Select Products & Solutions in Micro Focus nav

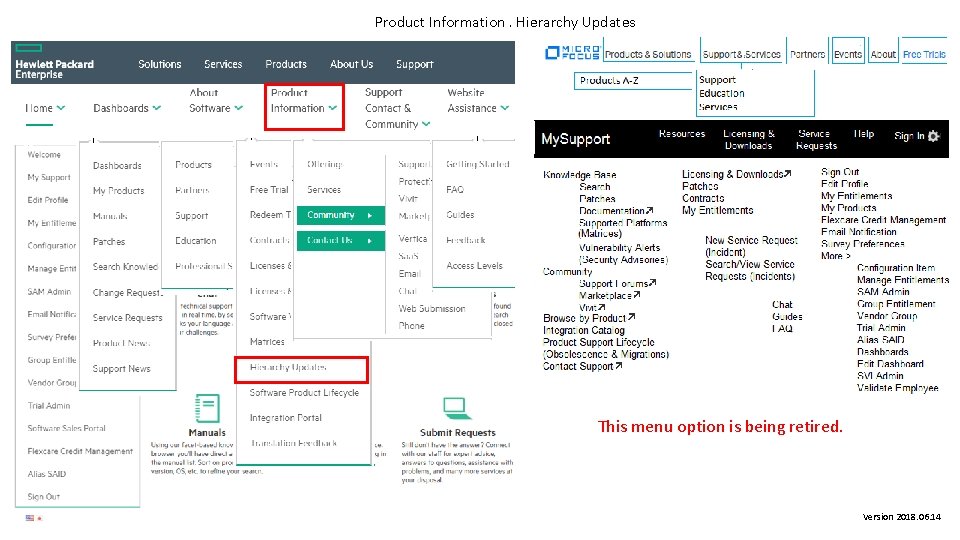click(648, 54)
